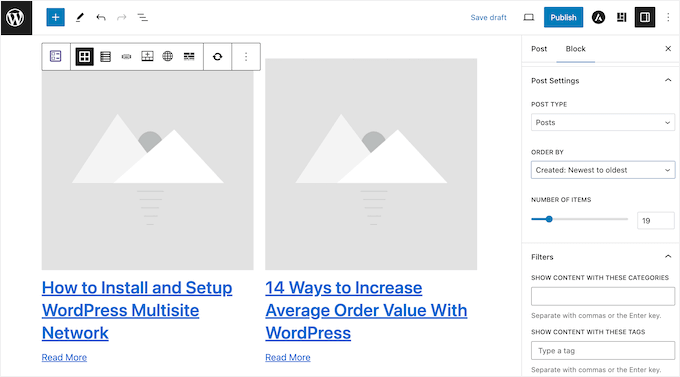Open the block inserter plus button
The image size is (680, 377).
click(x=56, y=17)
